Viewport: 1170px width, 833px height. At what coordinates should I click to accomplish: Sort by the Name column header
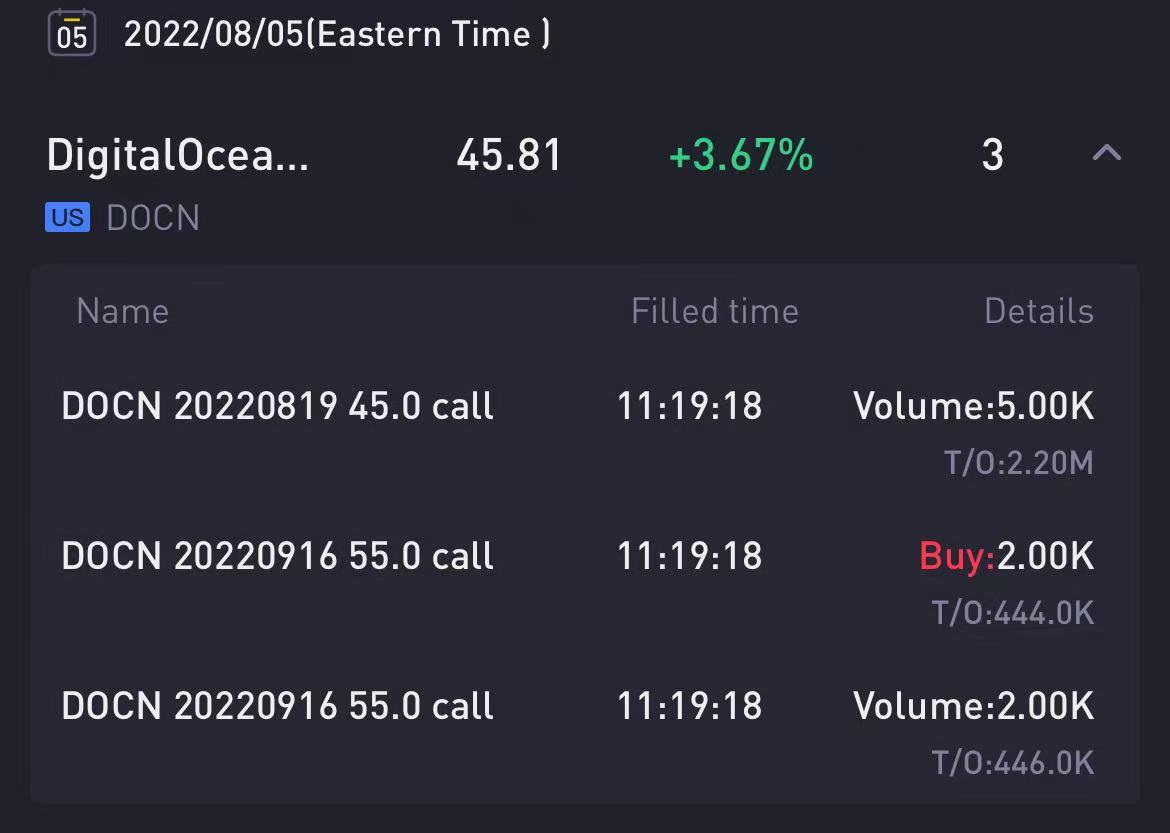tap(122, 311)
